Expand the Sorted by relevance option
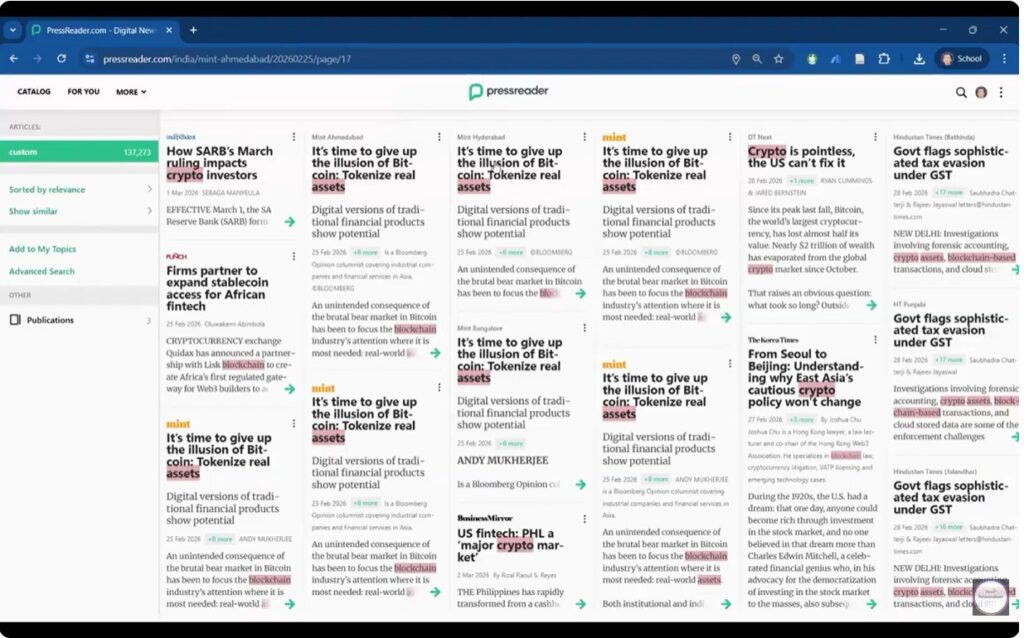Screen dimensions: 1024x638 coord(78,189)
